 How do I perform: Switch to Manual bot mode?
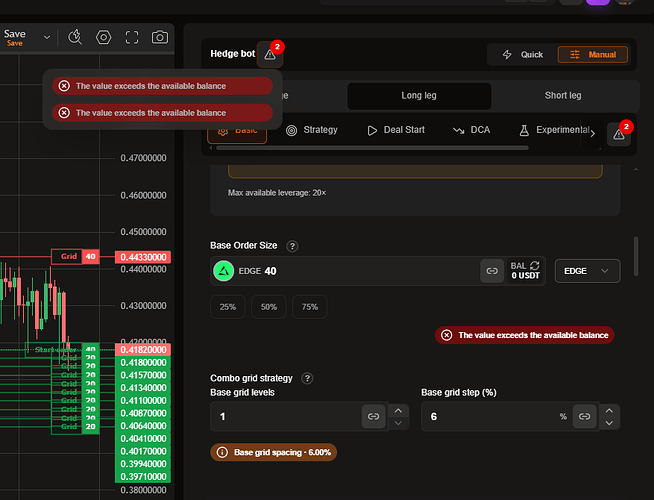[593, 55]
